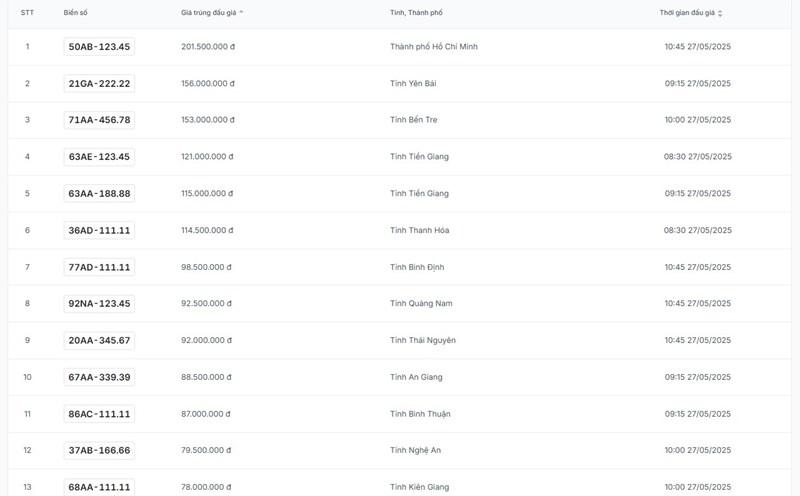
Task: Click the Giá trúng đấu giá column header
Action: pos(208,13)
